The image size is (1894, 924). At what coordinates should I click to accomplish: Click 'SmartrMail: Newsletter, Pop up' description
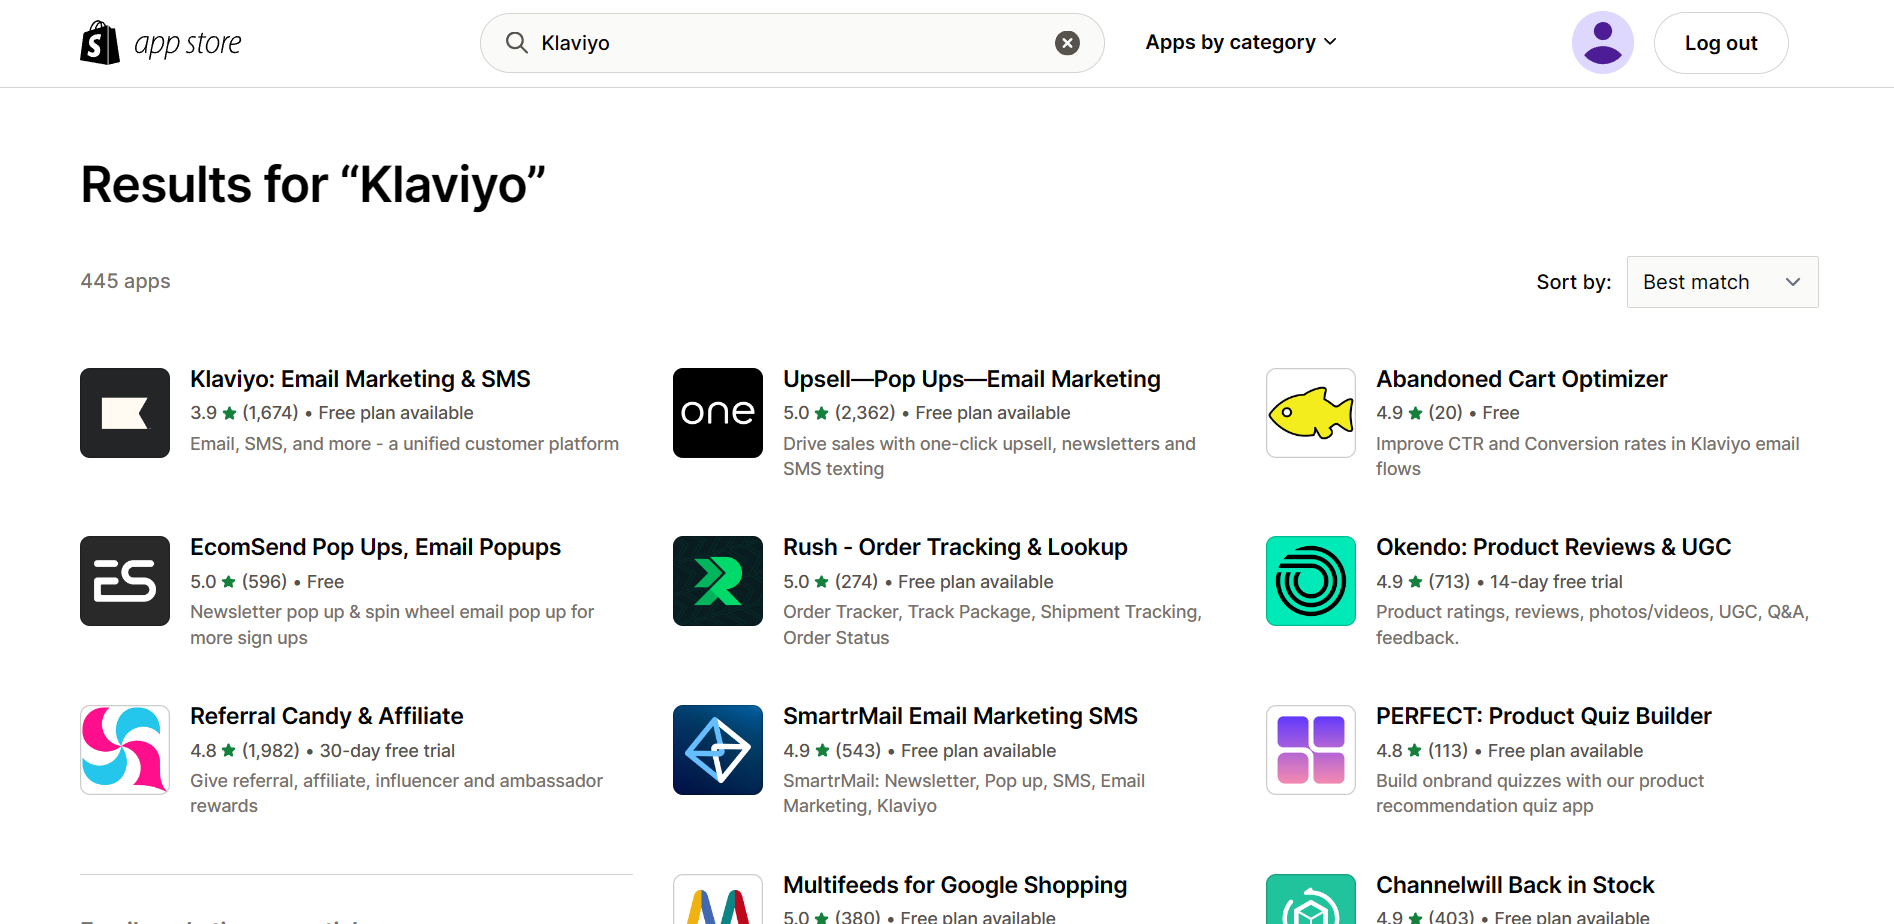[964, 793]
